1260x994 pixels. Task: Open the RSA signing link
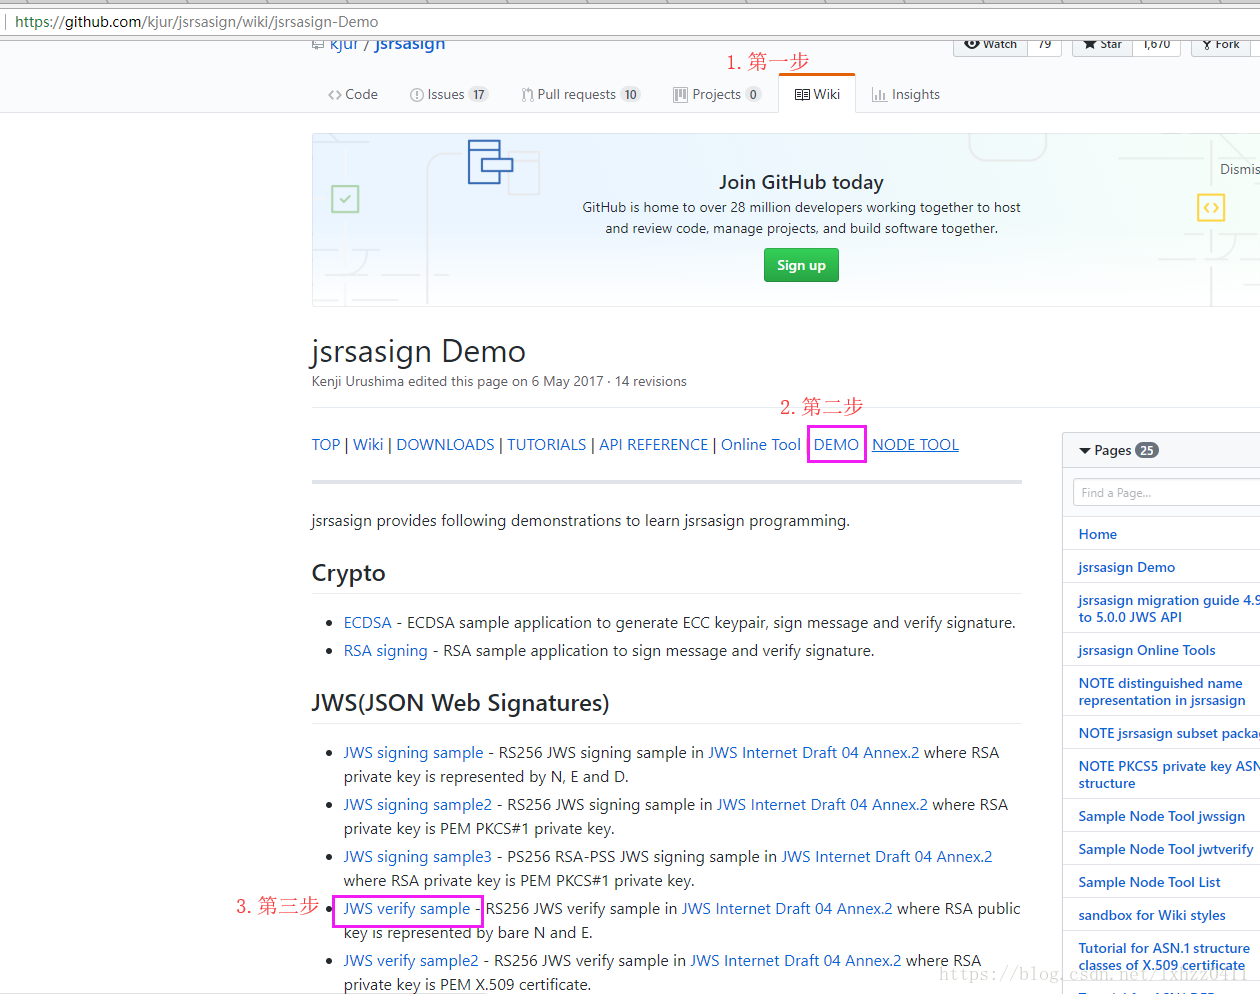(386, 650)
